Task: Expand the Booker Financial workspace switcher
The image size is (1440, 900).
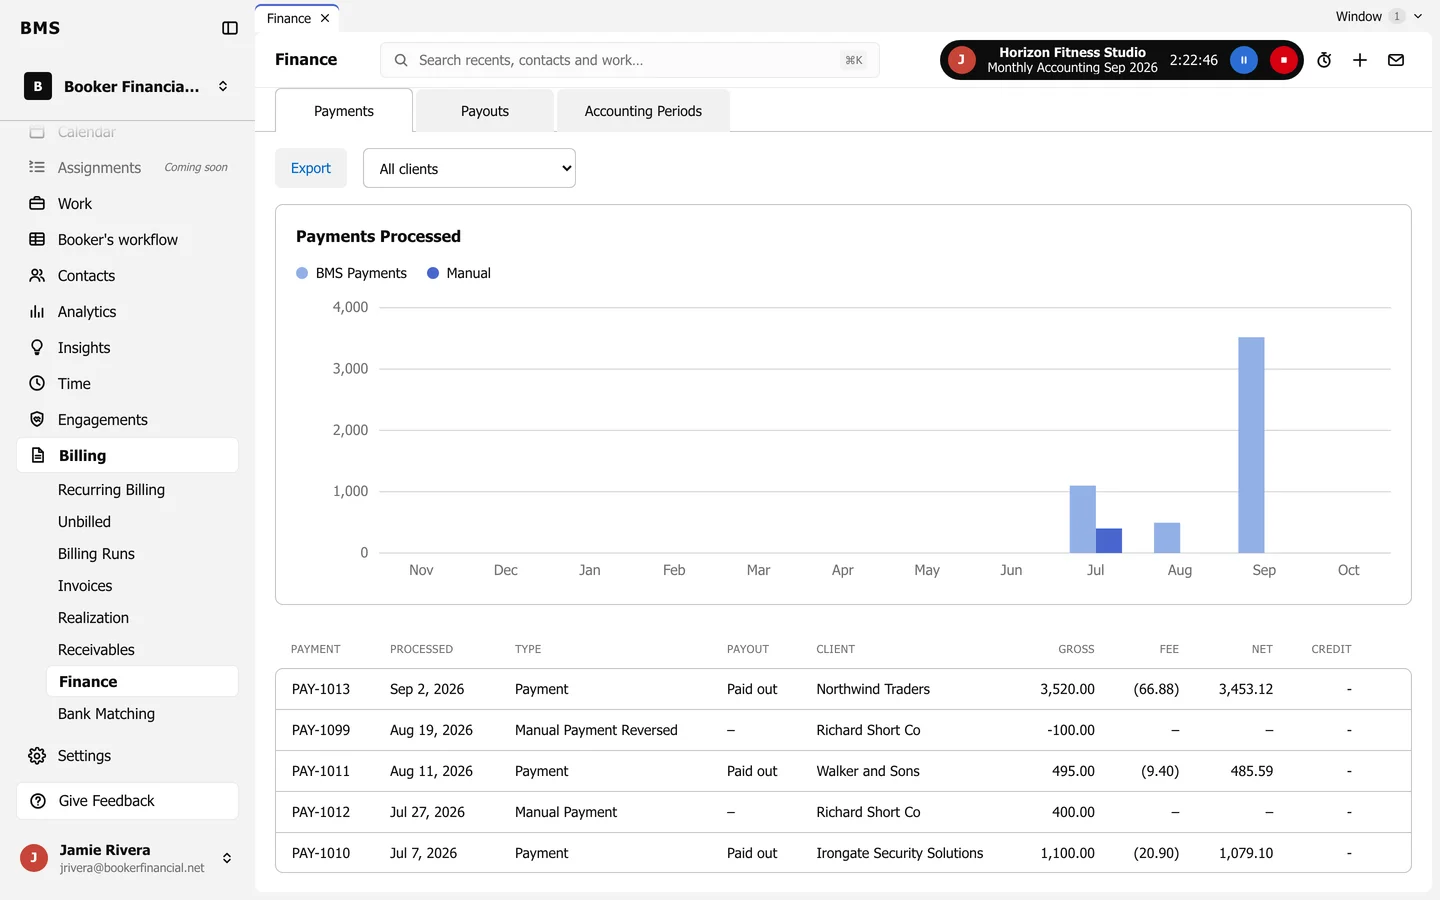Action: 128,86
